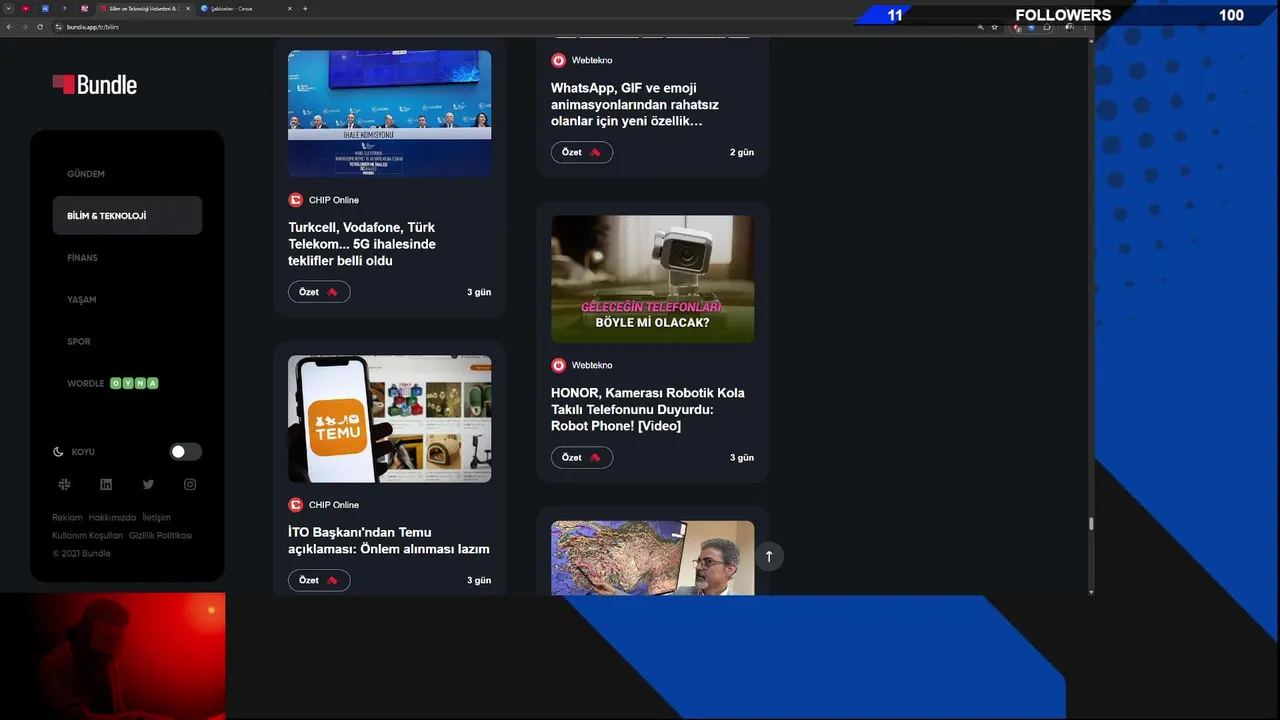Open the 5G ihale komisyonu thumbnail
This screenshot has width=1280, height=720.
pyautogui.click(x=390, y=114)
